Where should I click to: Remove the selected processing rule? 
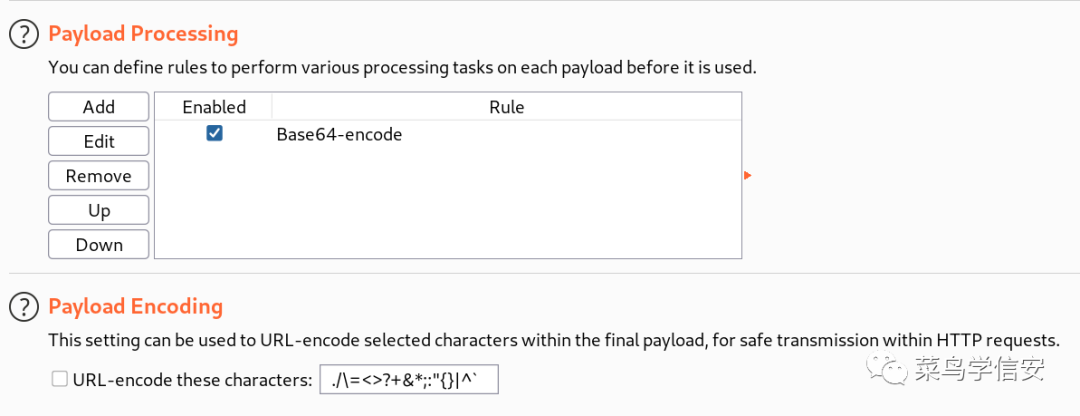98,176
